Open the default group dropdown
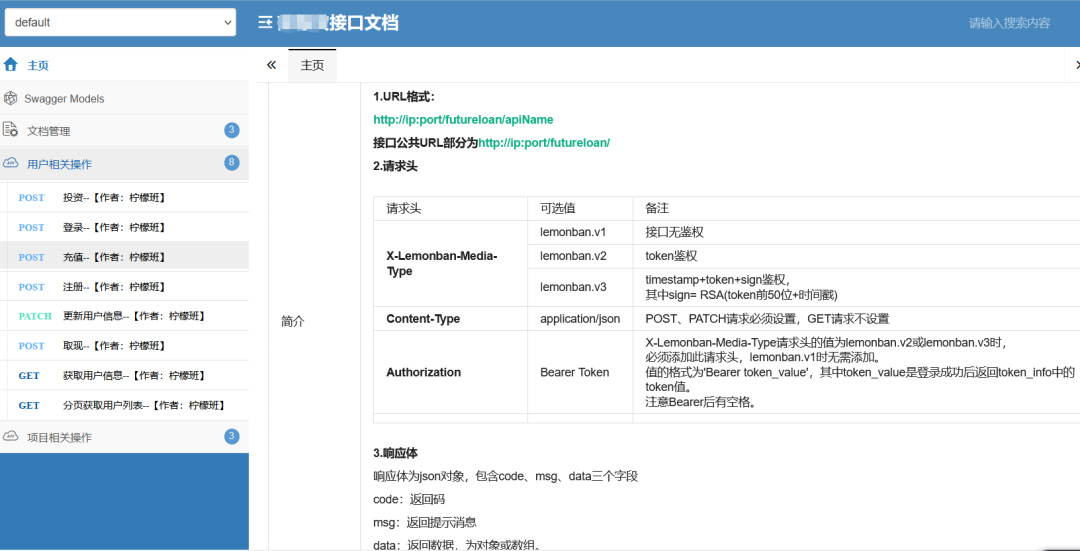The image size is (1080, 551). click(x=121, y=22)
